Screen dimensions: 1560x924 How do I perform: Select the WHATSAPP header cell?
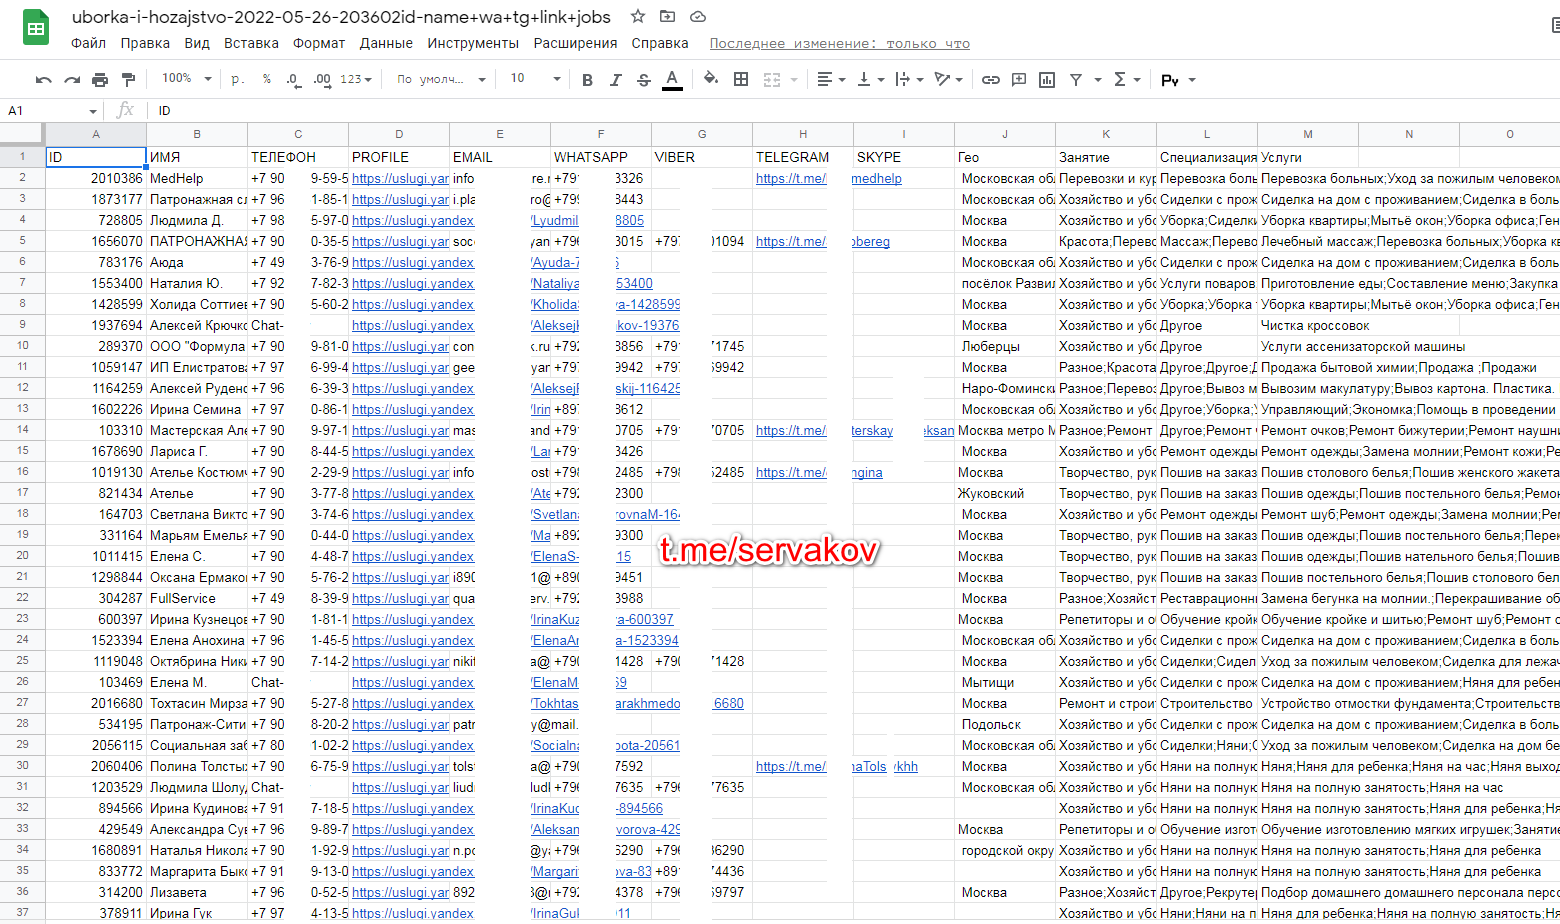tap(601, 157)
